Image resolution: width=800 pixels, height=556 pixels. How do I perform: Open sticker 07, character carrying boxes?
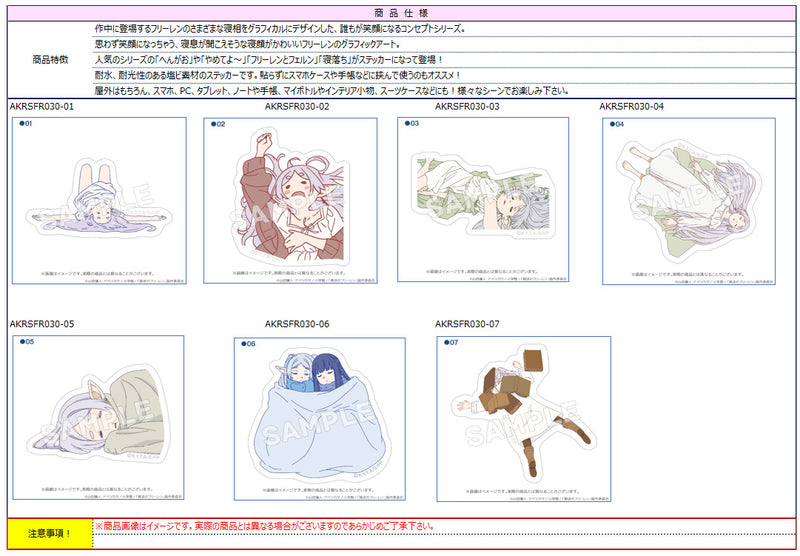(523, 419)
